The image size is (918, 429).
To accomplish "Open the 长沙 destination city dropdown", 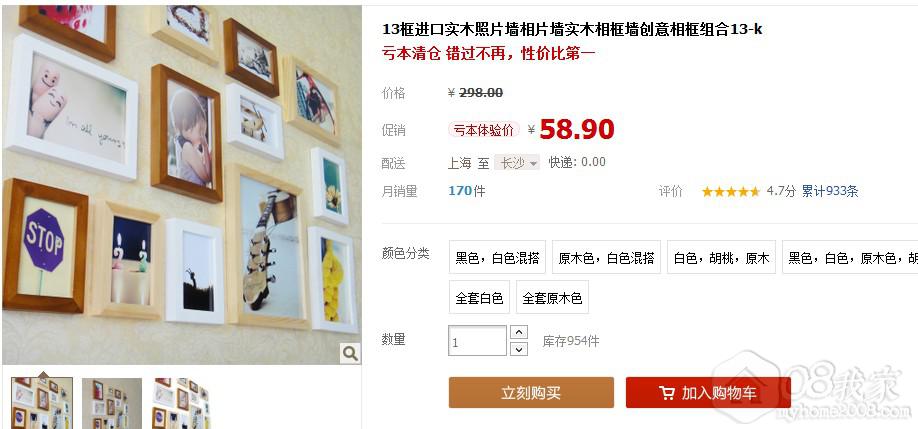I will (517, 163).
